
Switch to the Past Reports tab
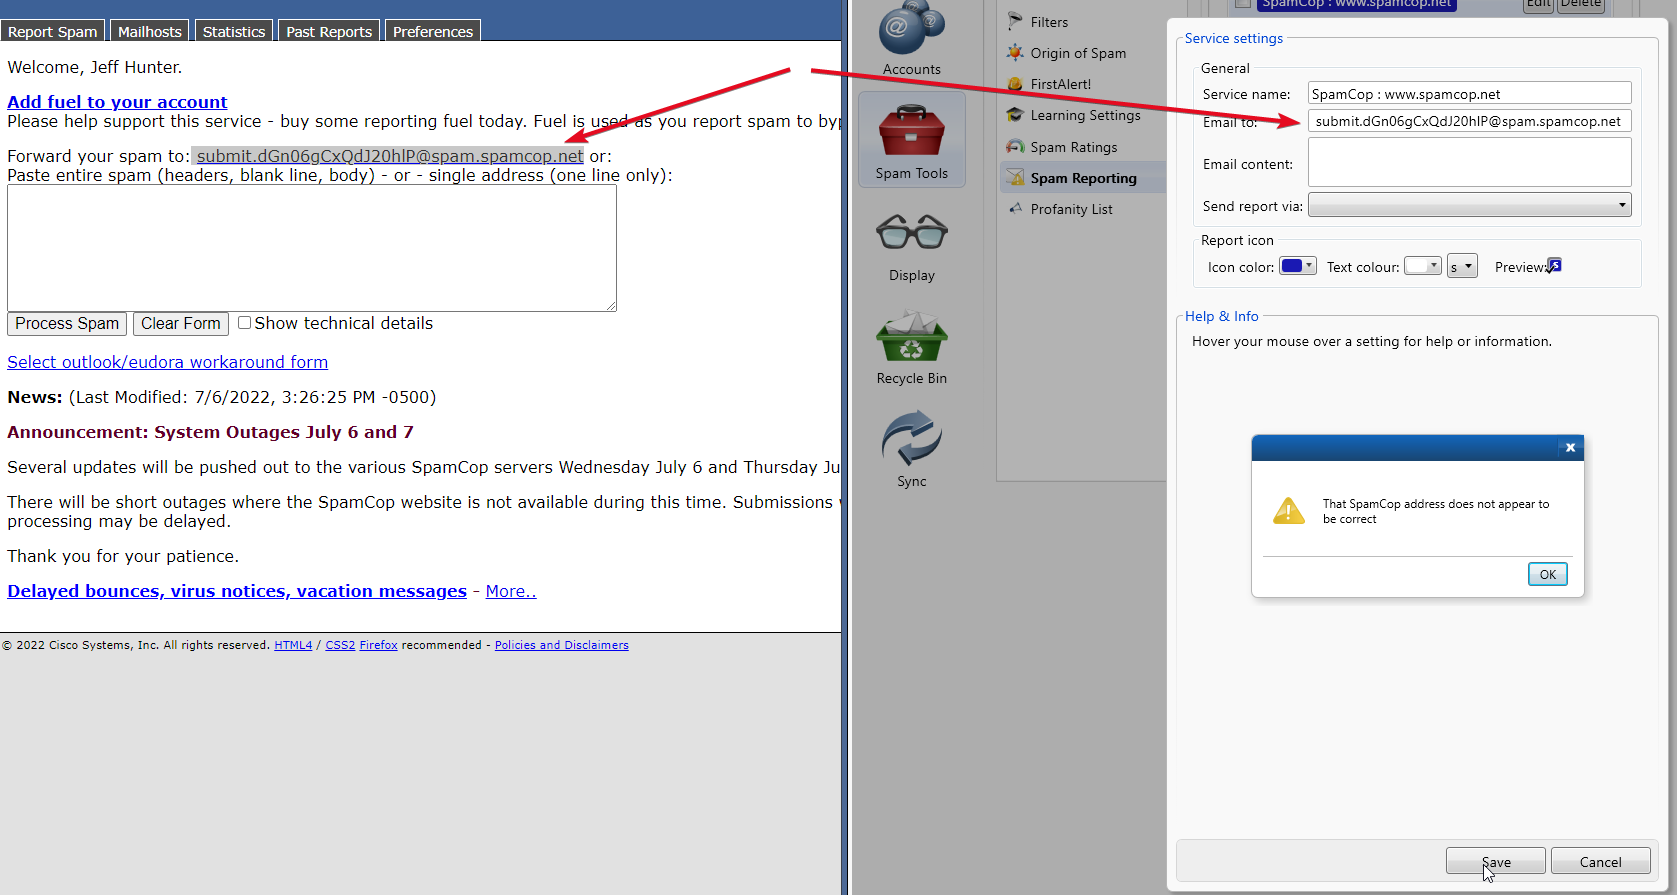point(329,31)
